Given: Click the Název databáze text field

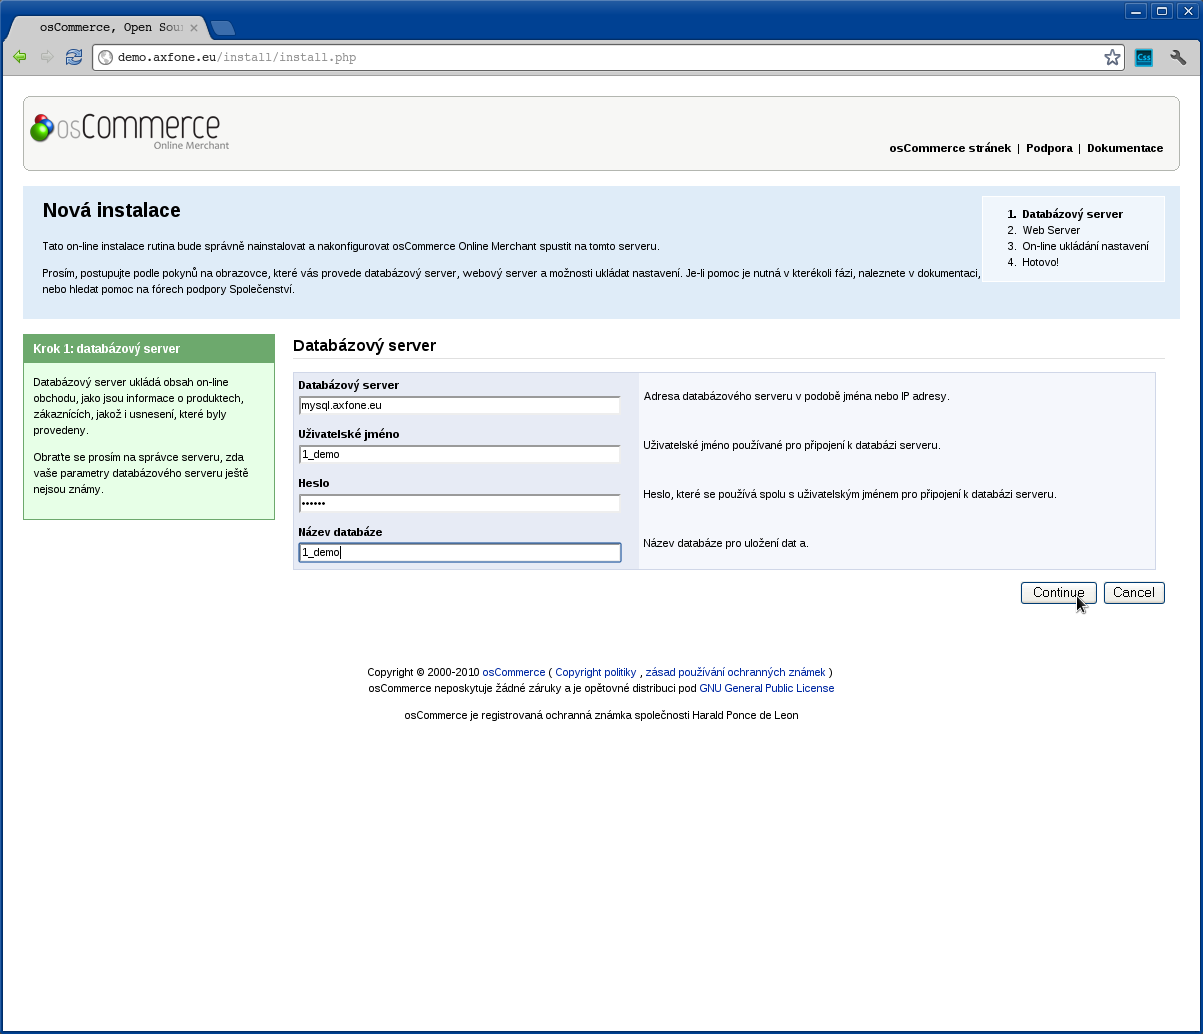Looking at the screenshot, I should tap(459, 552).
